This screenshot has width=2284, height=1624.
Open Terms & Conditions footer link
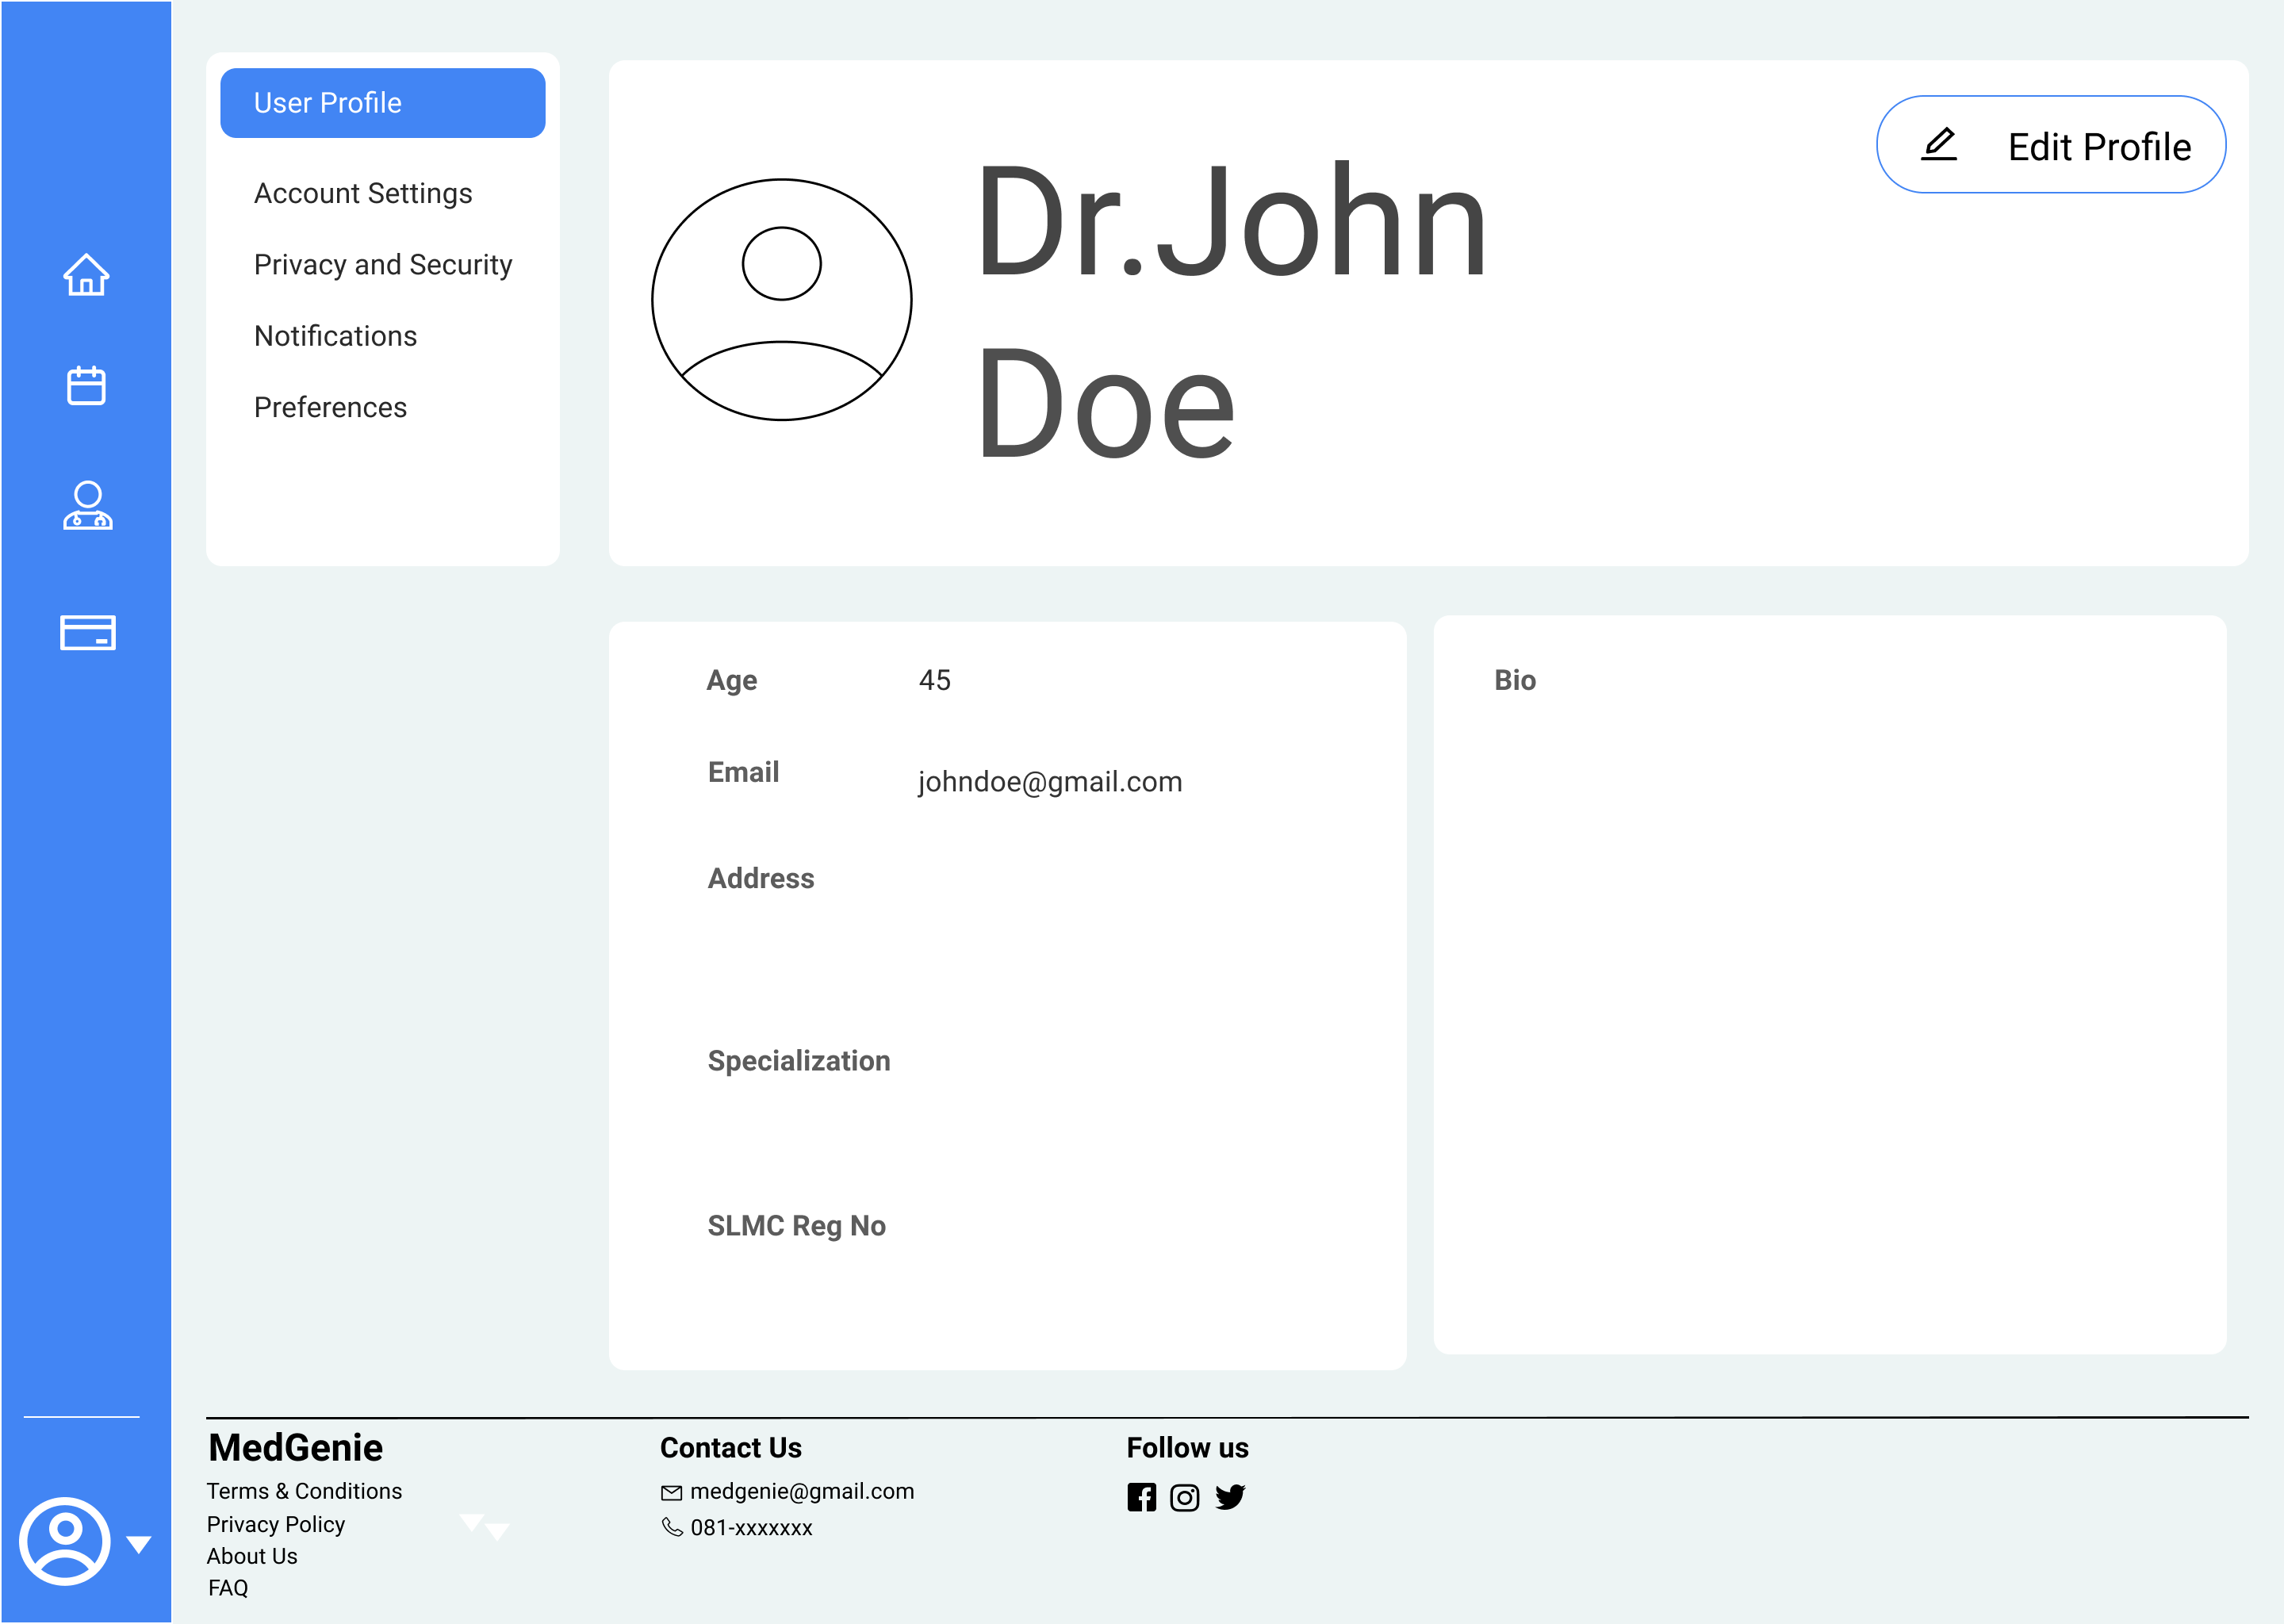(x=304, y=1491)
